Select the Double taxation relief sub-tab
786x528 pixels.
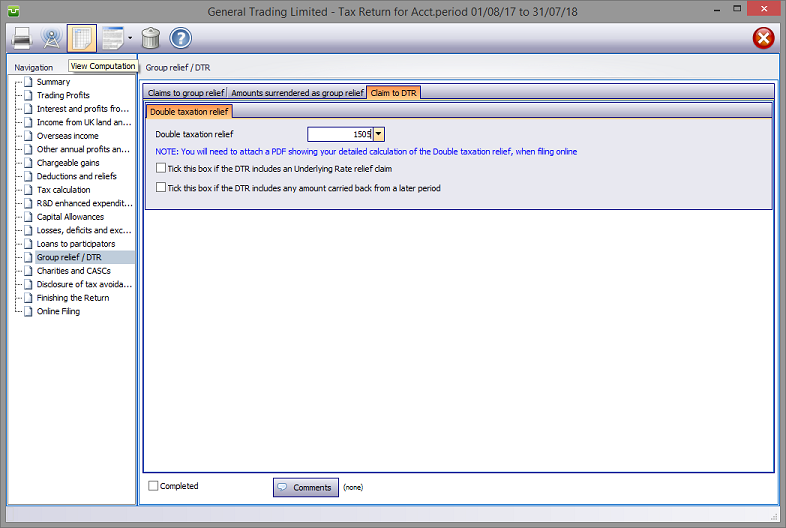click(x=189, y=112)
